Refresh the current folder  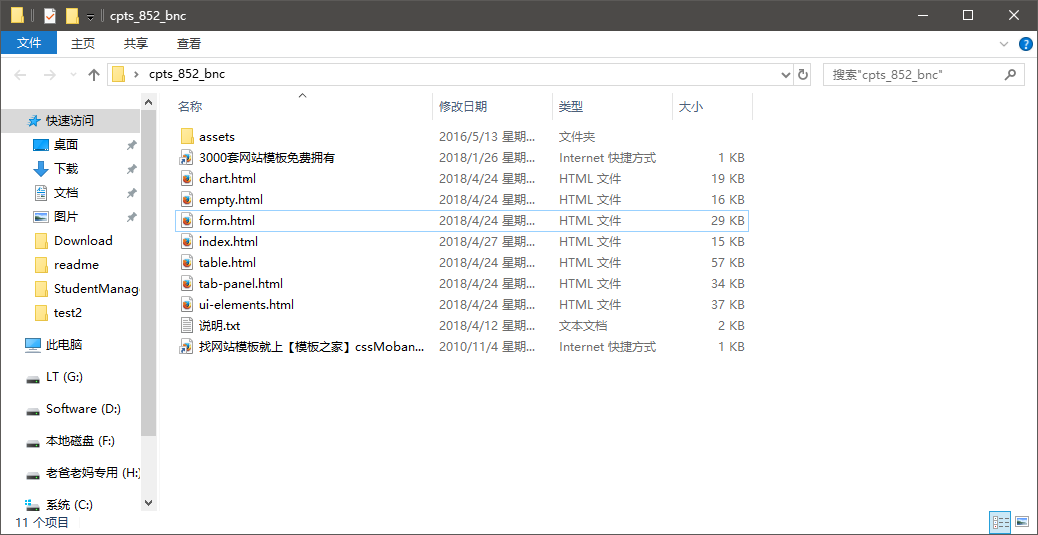point(802,74)
